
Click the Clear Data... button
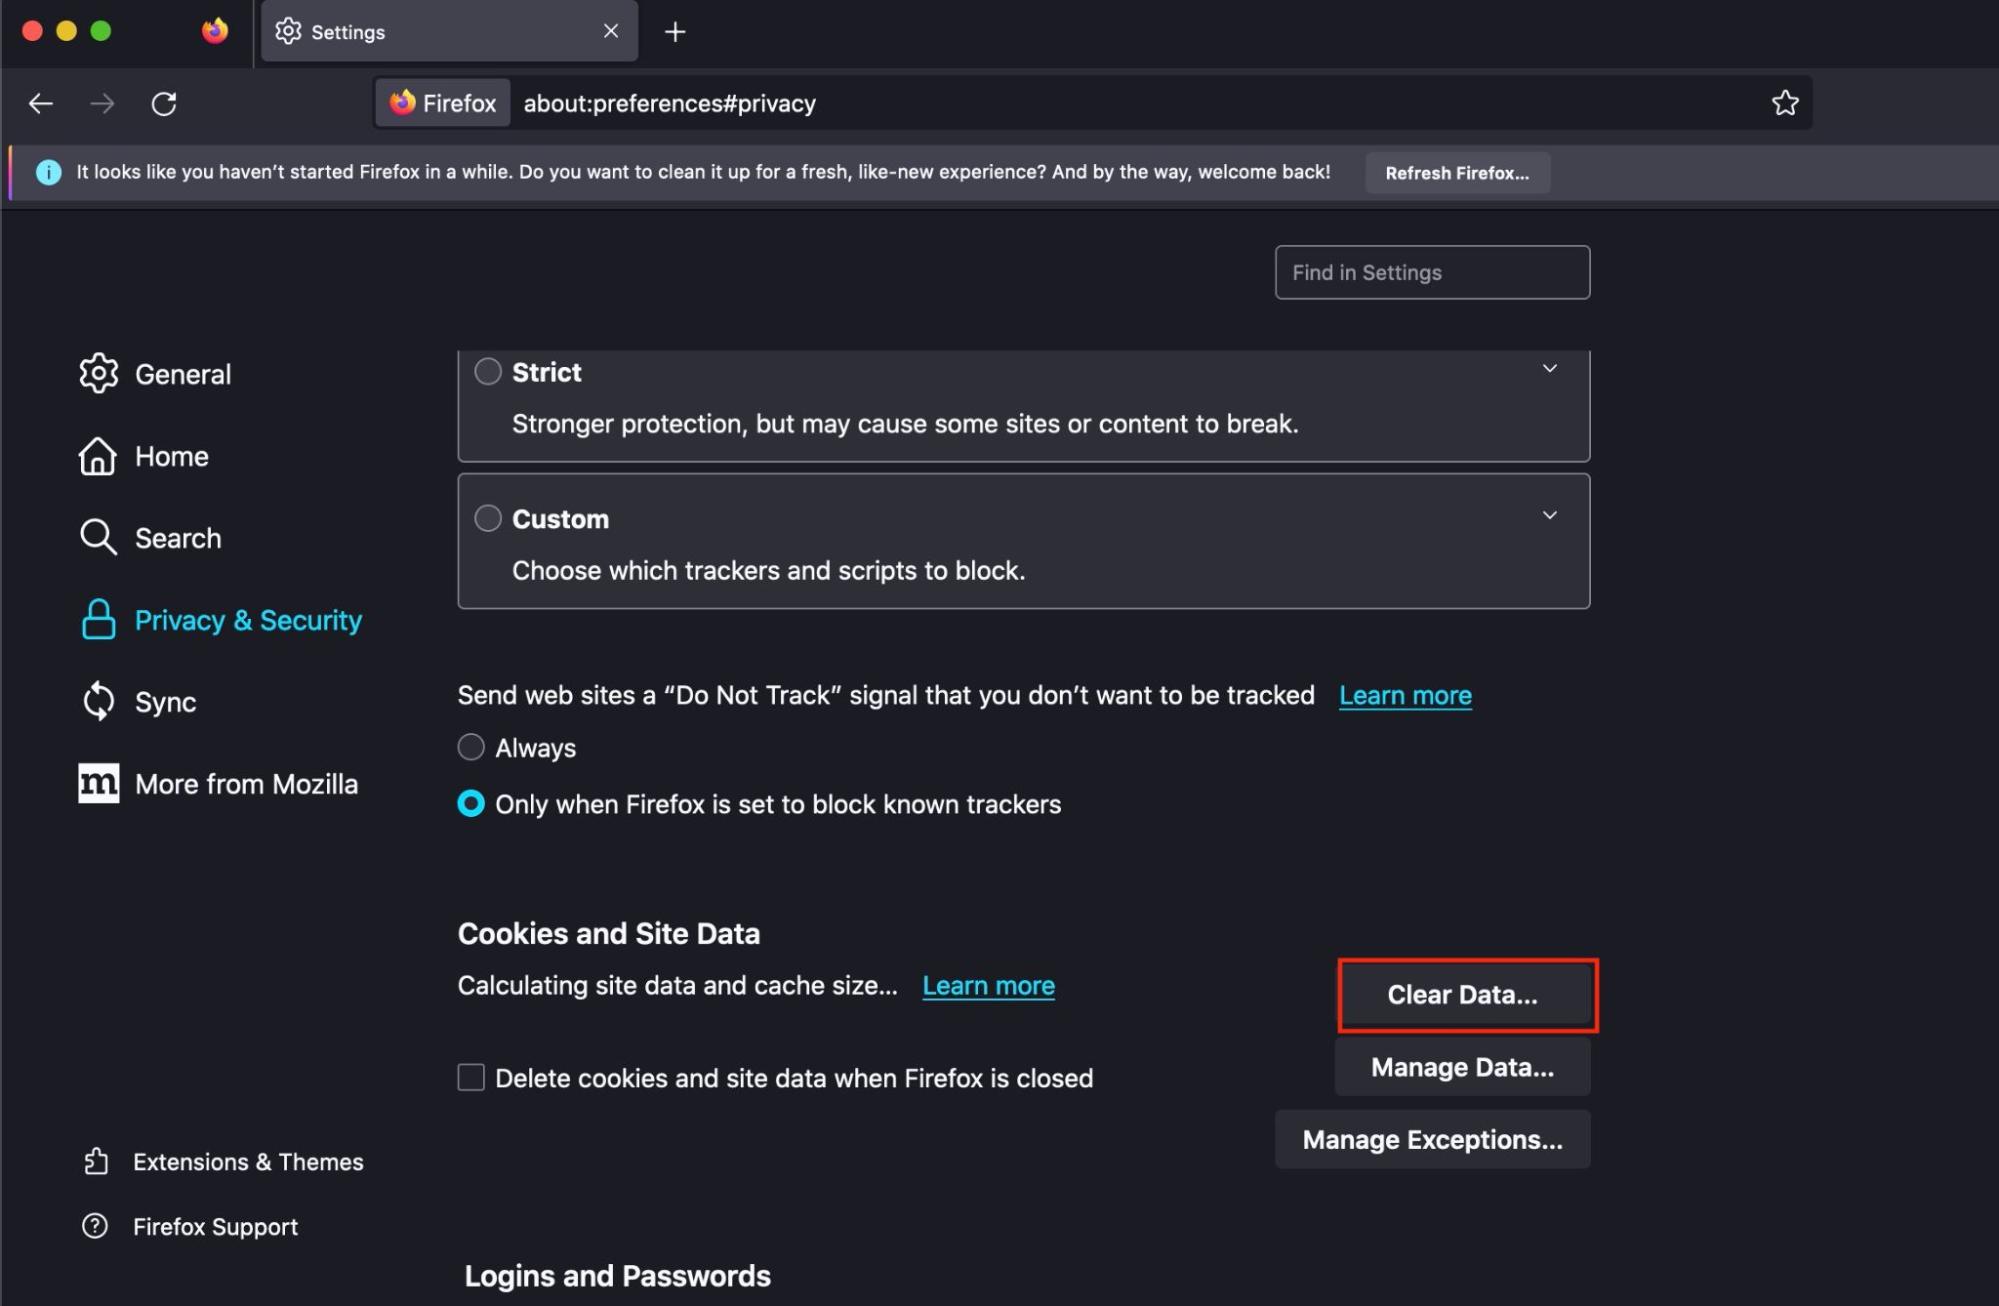tap(1463, 994)
